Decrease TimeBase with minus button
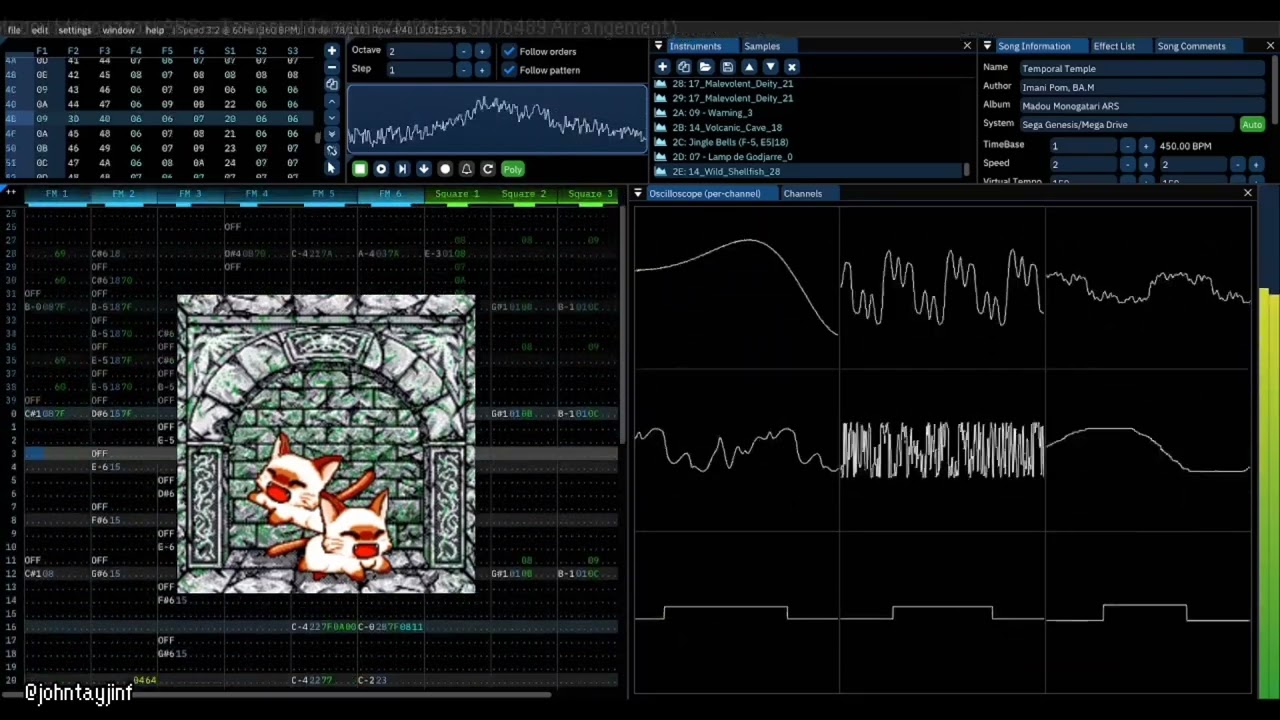This screenshot has height=720, width=1280. (1127, 146)
